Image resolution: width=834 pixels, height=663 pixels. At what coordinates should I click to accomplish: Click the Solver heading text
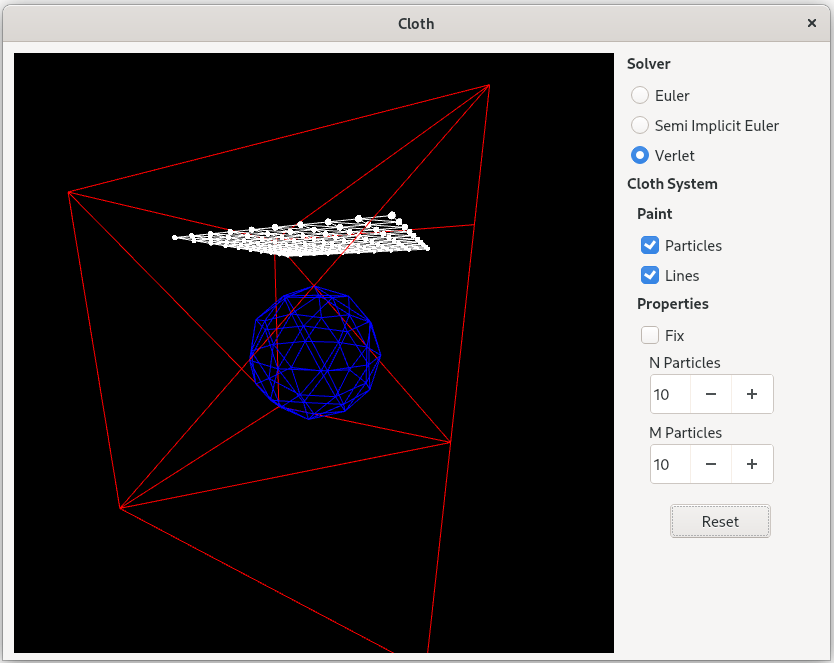click(648, 64)
